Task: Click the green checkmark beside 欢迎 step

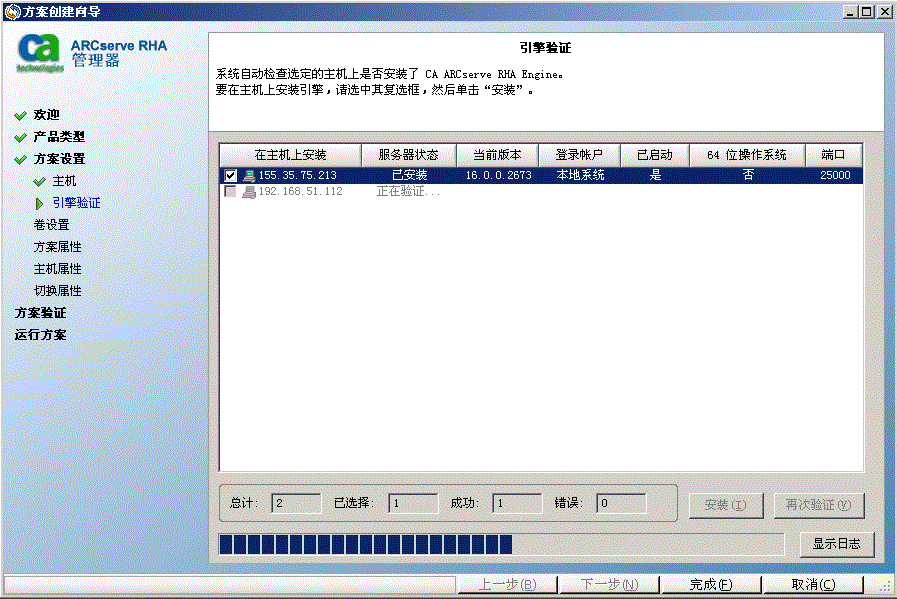Action: tap(21, 115)
